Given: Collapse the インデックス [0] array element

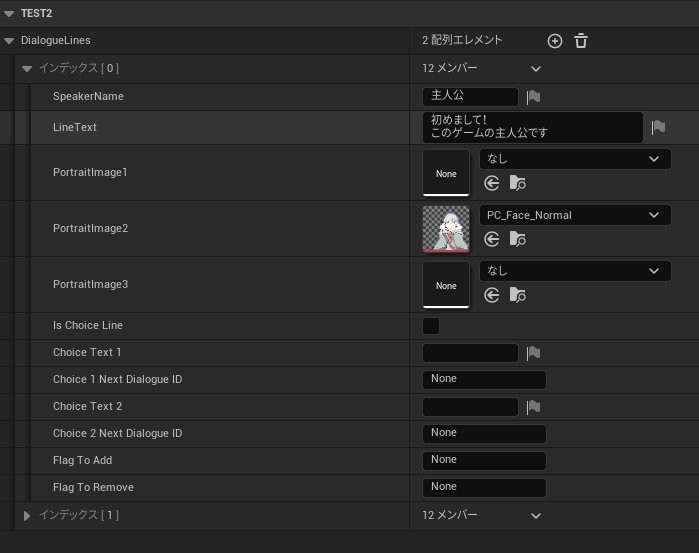Looking at the screenshot, I should pos(28,69).
